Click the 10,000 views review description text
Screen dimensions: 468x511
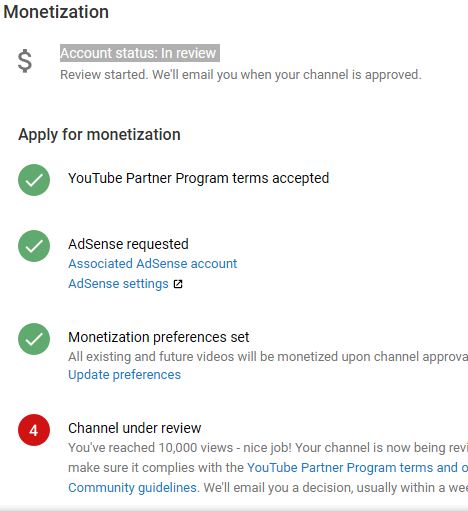click(x=268, y=467)
